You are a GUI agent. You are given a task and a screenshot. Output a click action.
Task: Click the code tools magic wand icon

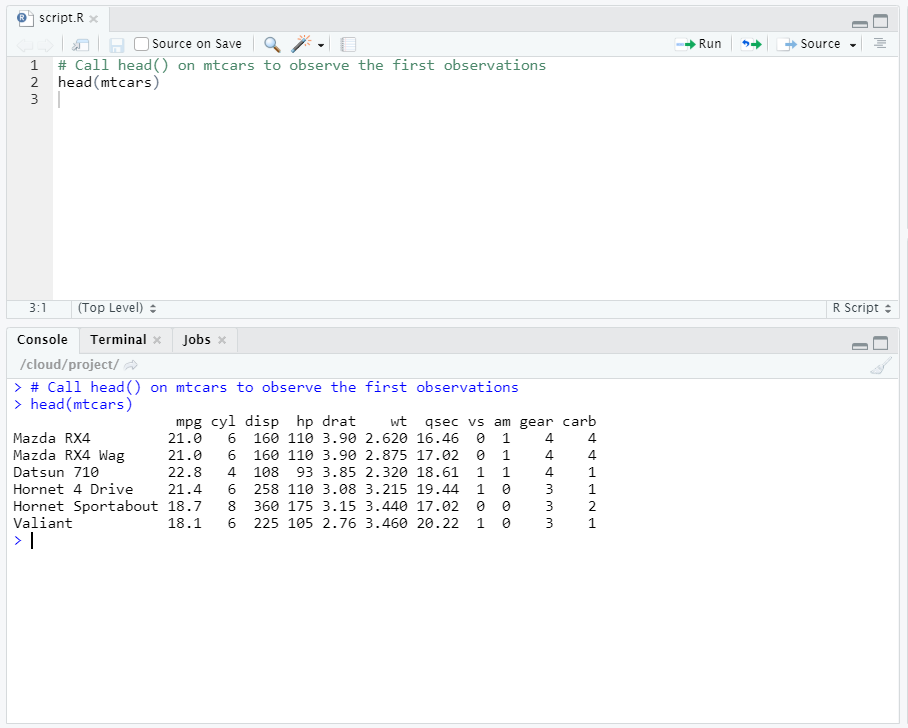pyautogui.click(x=301, y=43)
